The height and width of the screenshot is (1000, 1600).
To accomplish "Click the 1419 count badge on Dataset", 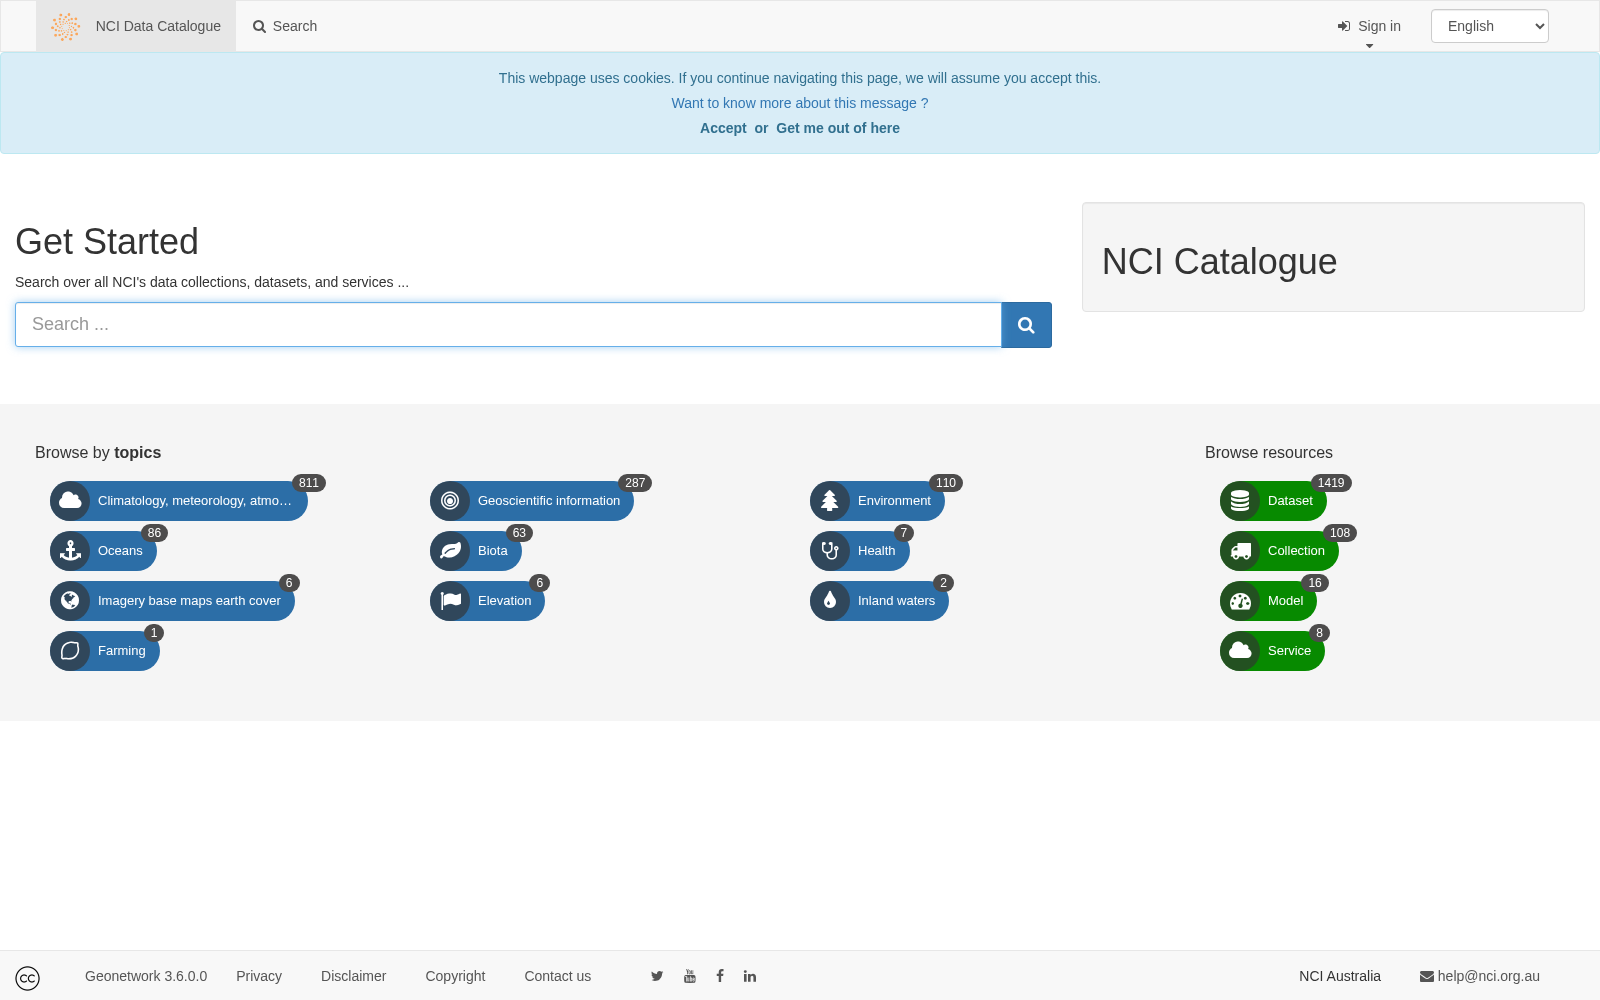I will [1331, 483].
